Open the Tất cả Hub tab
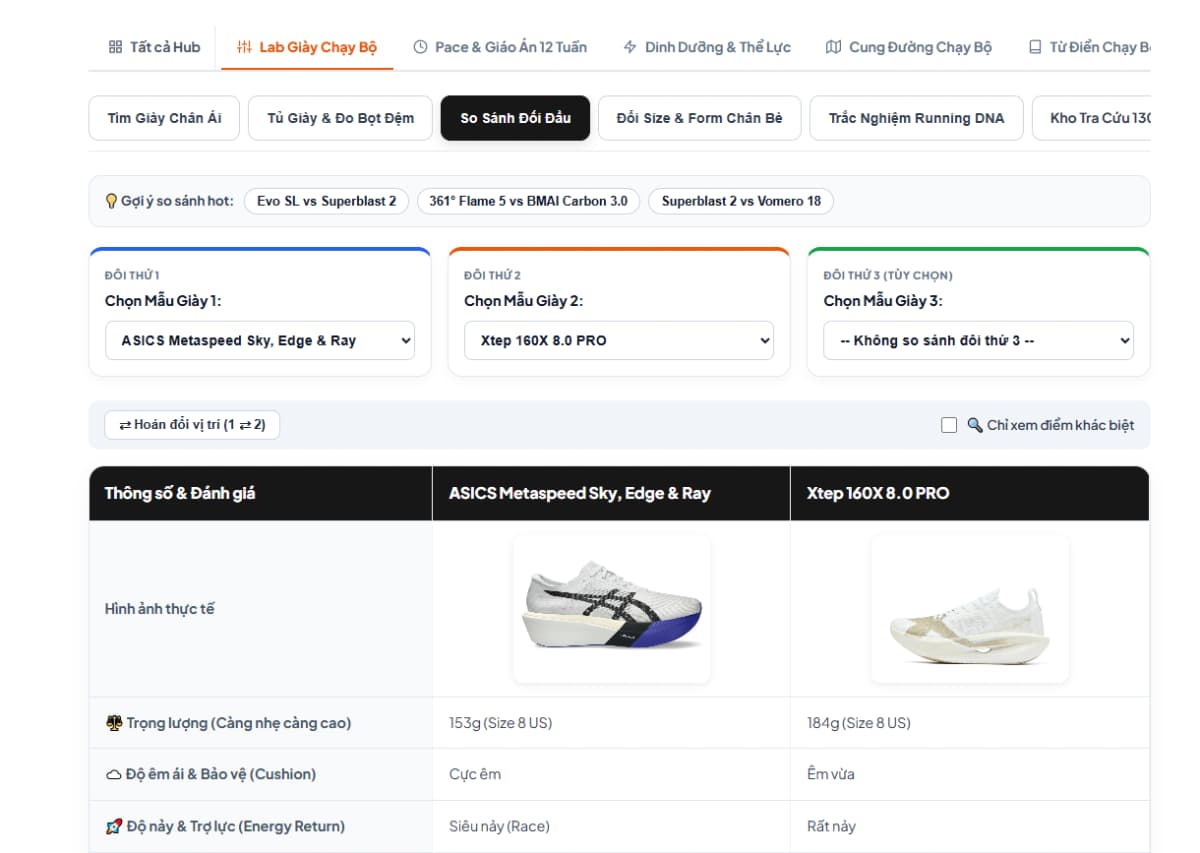This screenshot has height=853, width=1200. [154, 47]
